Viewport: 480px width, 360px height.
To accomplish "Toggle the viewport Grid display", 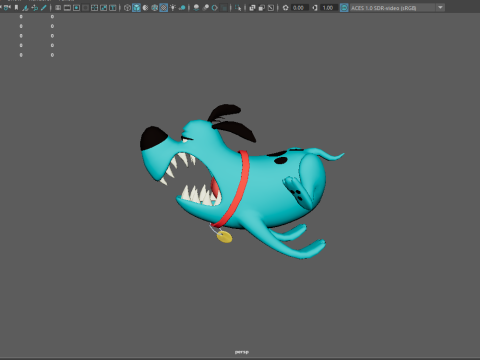I will pos(58,8).
